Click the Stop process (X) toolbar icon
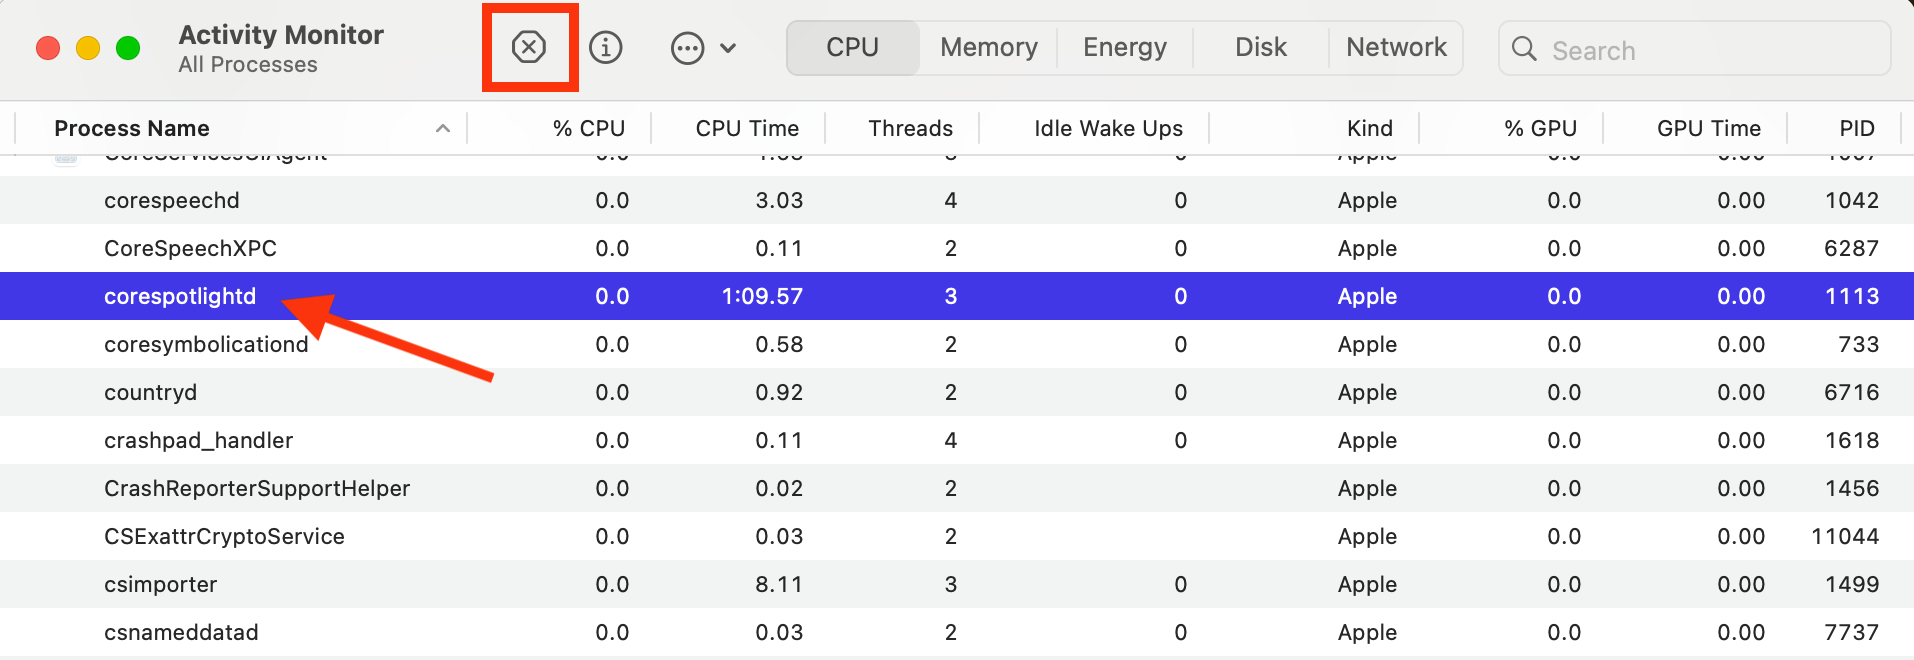Image resolution: width=1914 pixels, height=660 pixels. pyautogui.click(x=528, y=47)
